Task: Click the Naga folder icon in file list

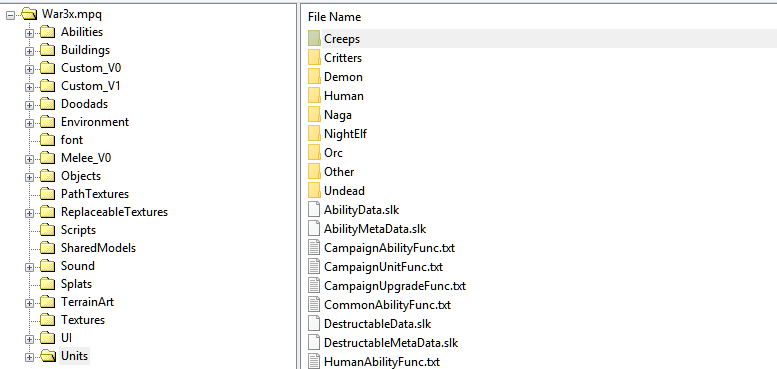Action: (x=314, y=114)
